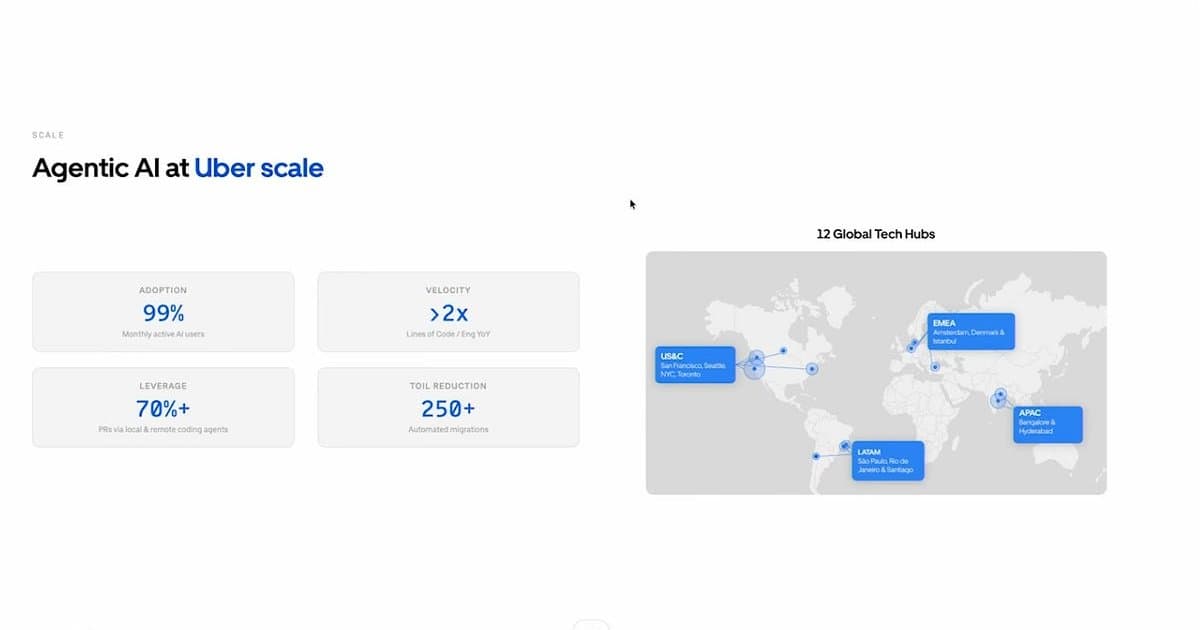Viewport: 1200px width, 630px height.
Task: Click the ADOPTION card label
Action: pyautogui.click(x=163, y=290)
